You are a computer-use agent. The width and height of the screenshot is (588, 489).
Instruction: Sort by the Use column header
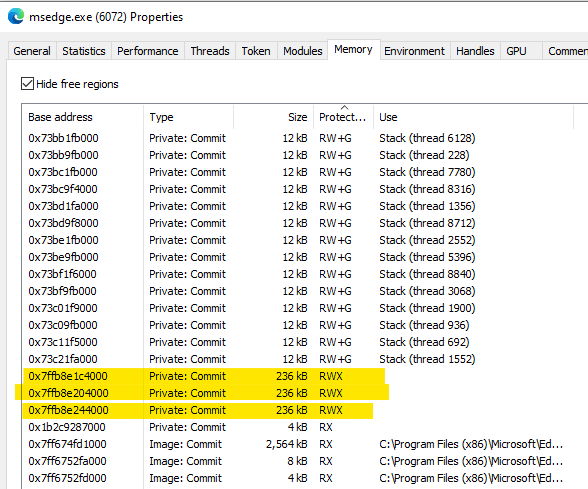[473, 117]
